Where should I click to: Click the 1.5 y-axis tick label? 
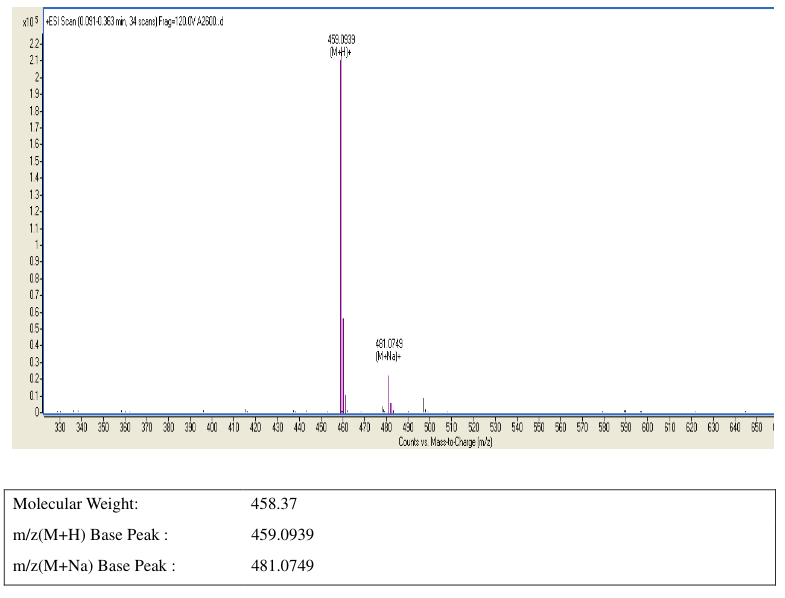click(x=34, y=161)
